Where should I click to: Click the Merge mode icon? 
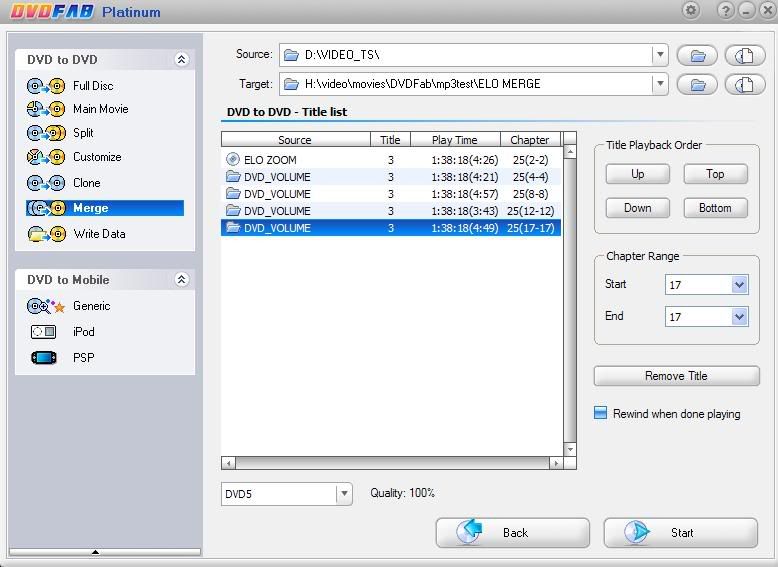[46, 208]
